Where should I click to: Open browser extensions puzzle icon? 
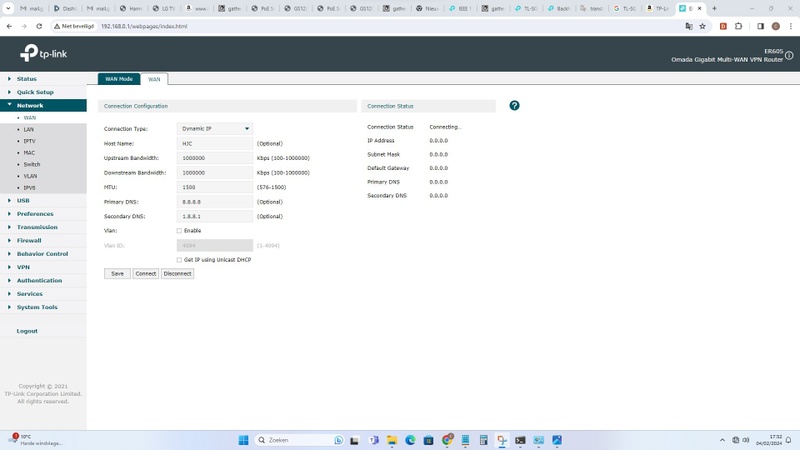tap(738, 26)
